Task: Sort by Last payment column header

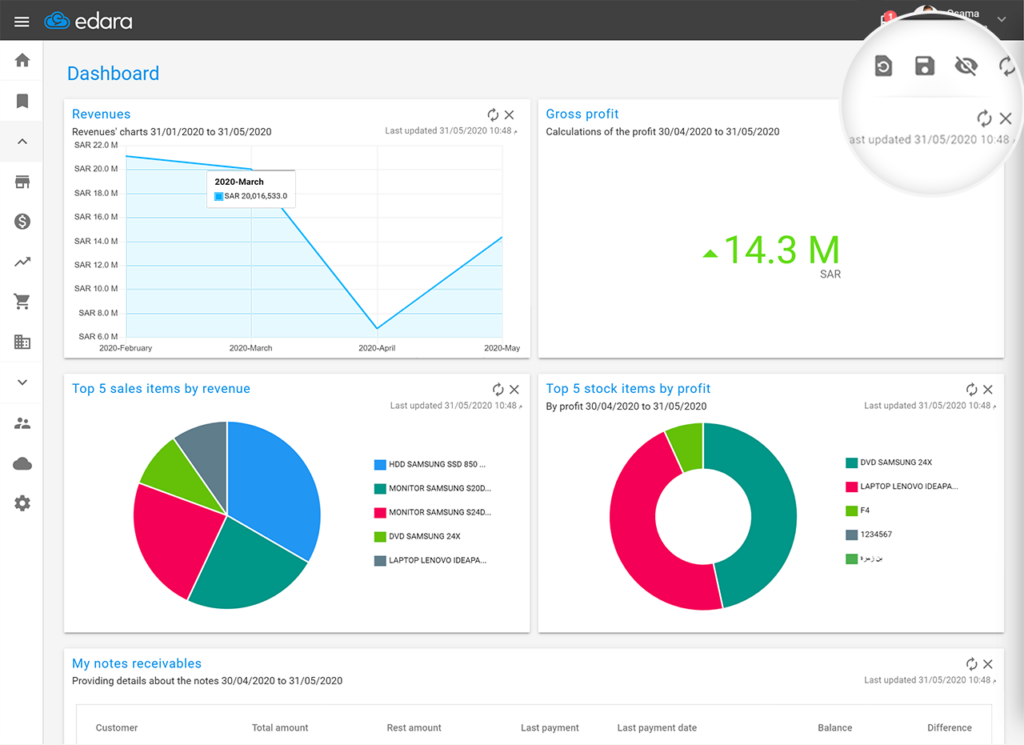Action: 550,727
